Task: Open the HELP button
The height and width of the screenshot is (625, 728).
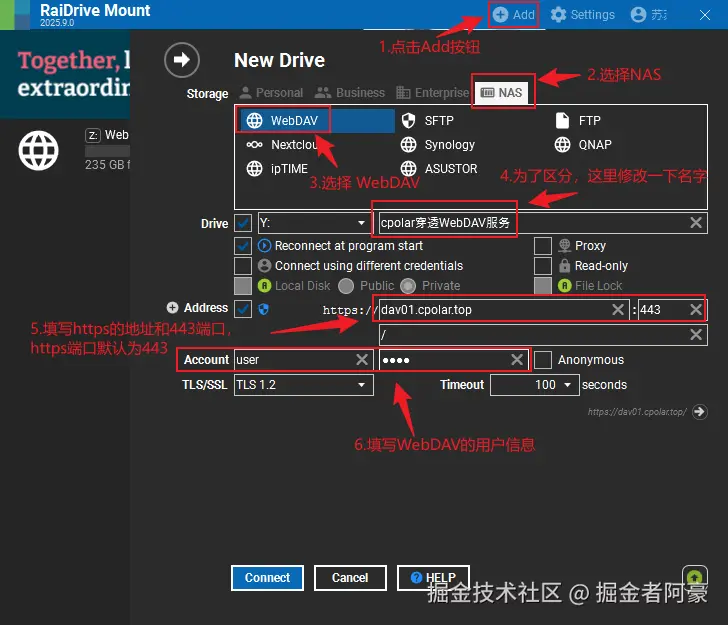Action: 433,578
